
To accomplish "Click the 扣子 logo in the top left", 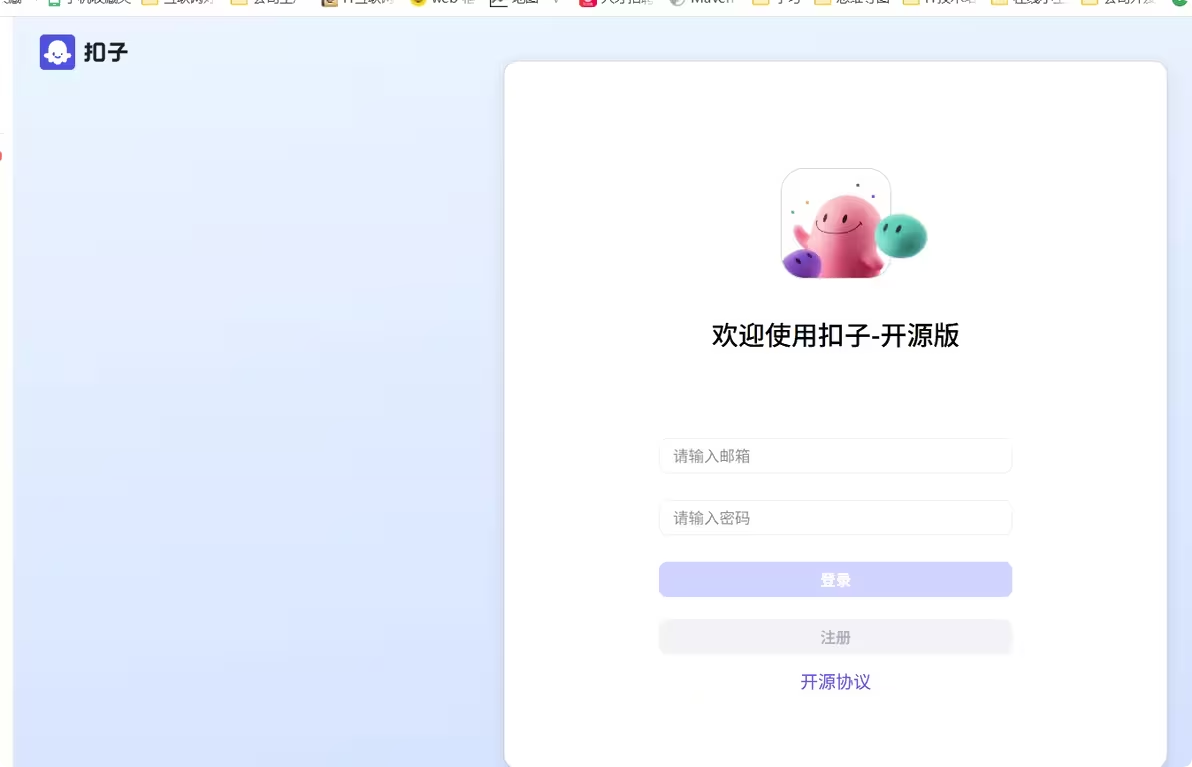I will [x=84, y=52].
